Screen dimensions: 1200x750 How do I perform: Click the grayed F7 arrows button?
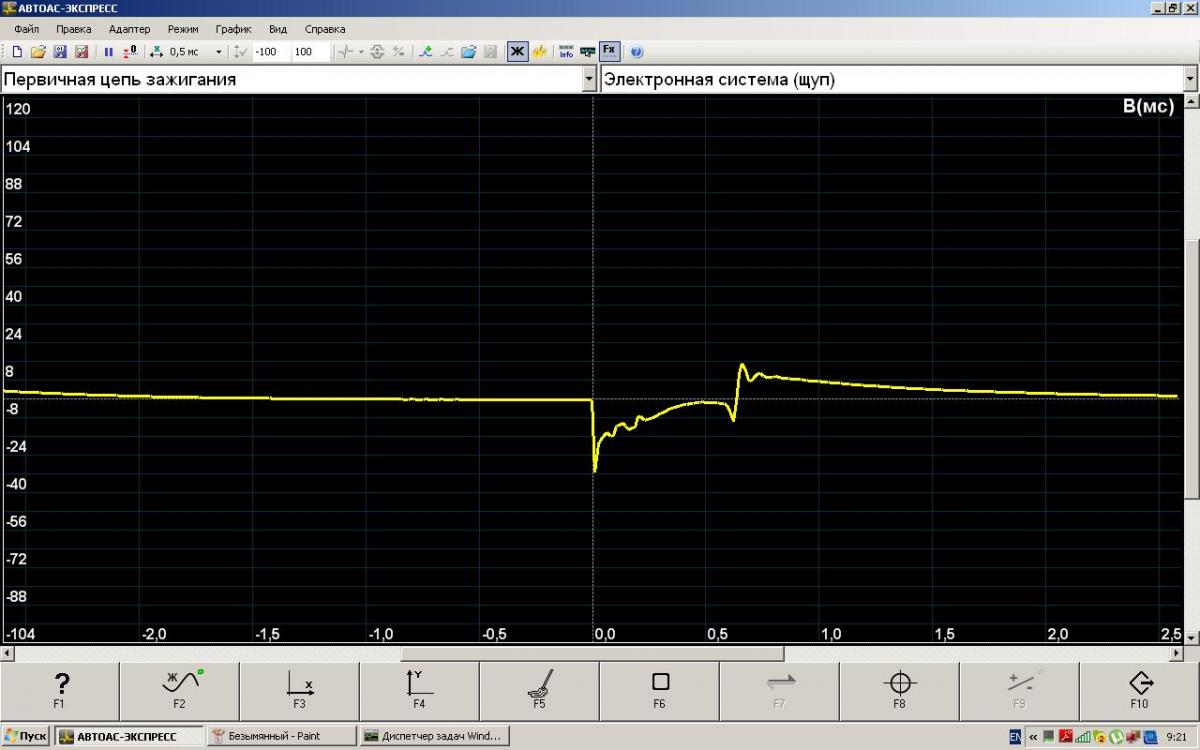point(780,690)
